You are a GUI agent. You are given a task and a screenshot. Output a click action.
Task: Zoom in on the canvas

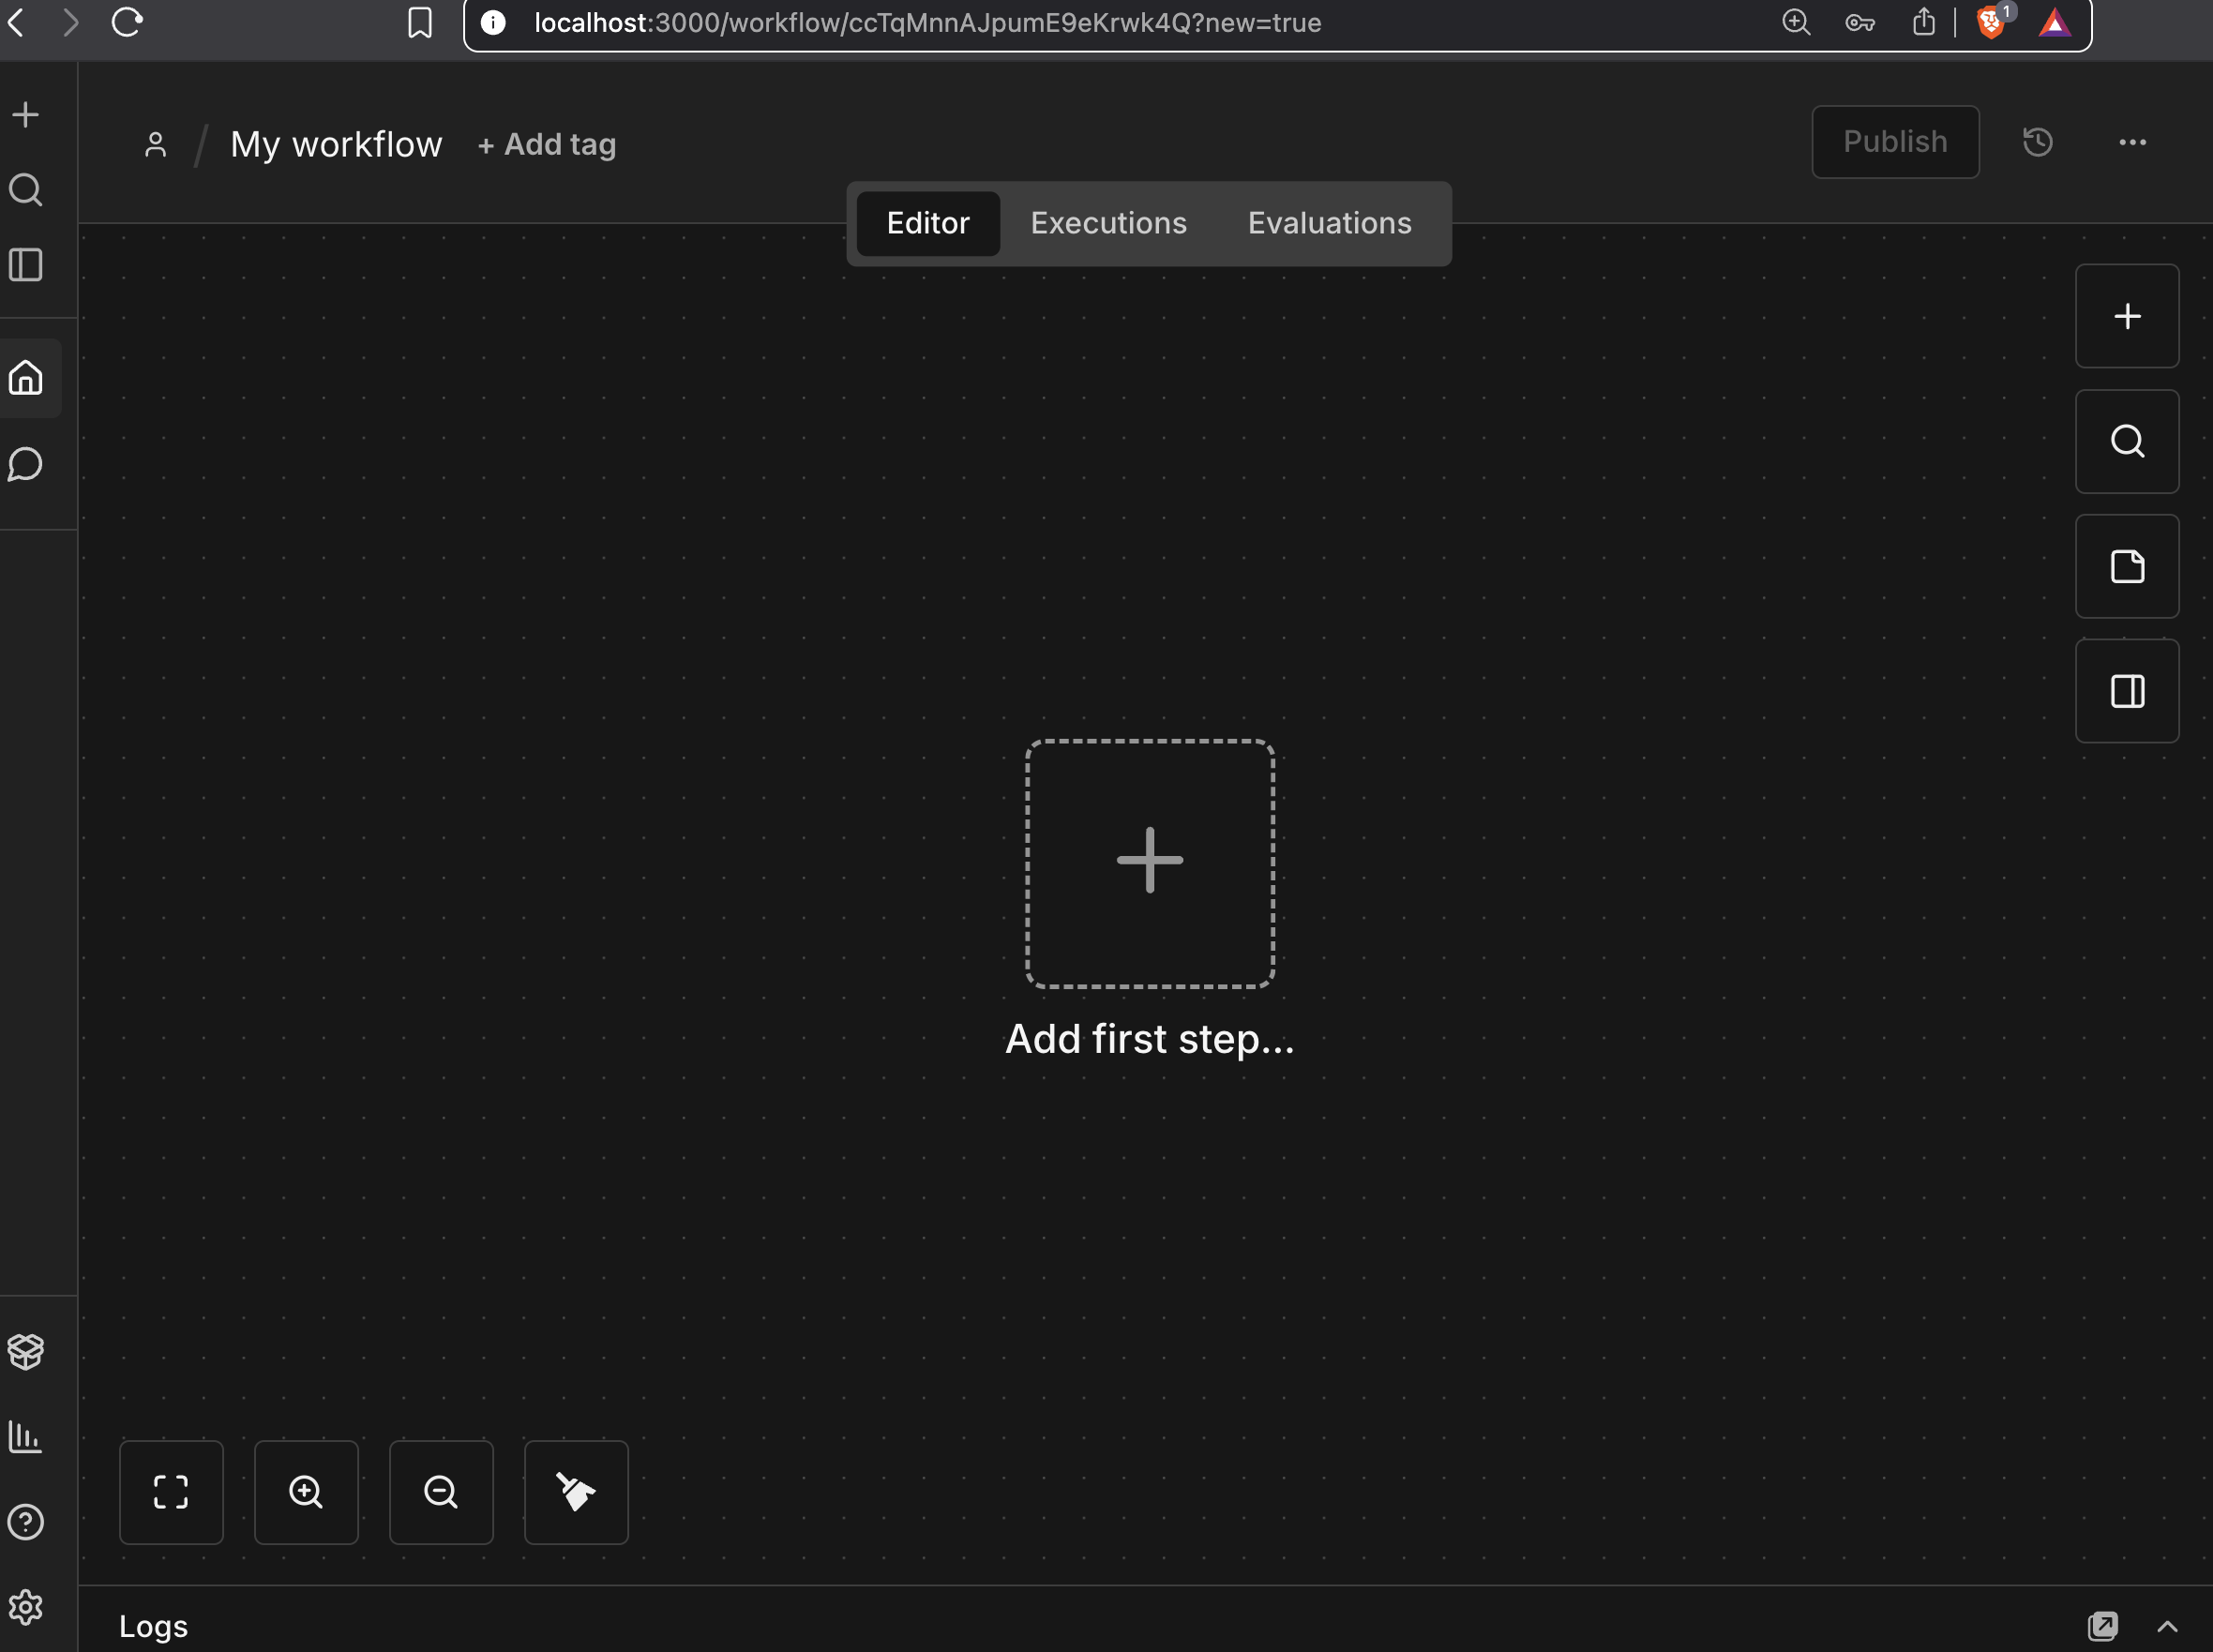(x=306, y=1492)
